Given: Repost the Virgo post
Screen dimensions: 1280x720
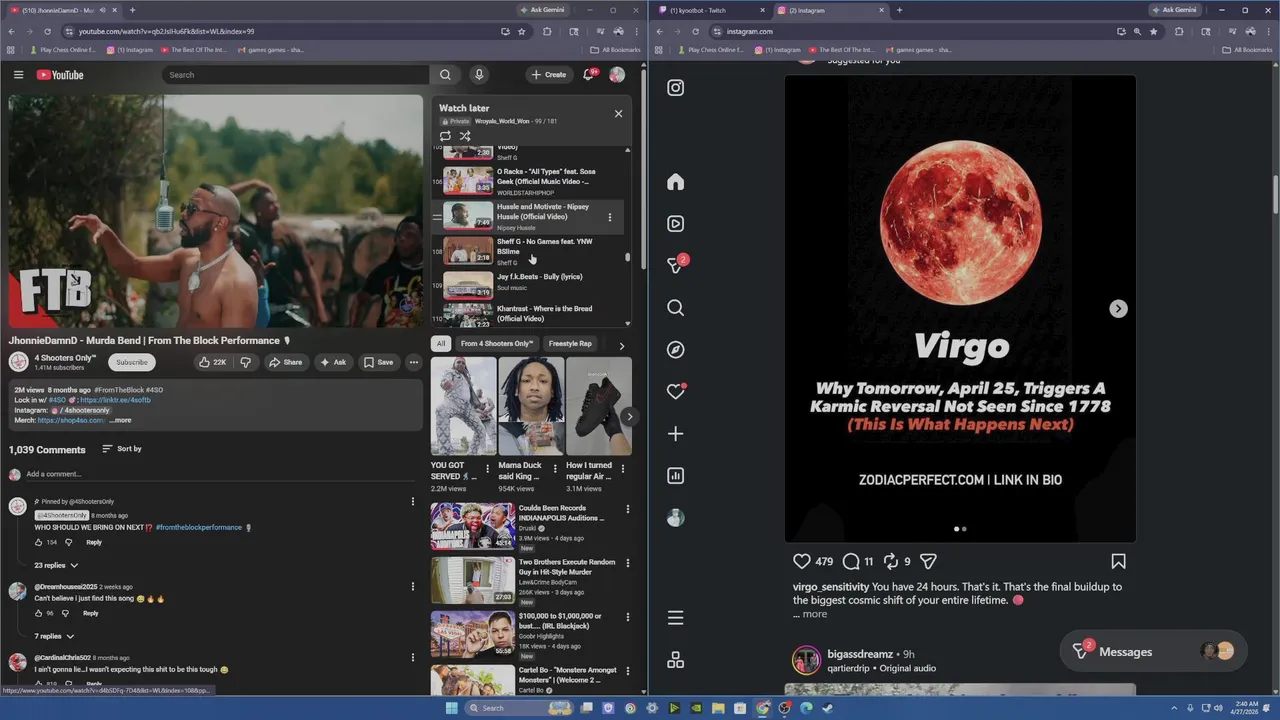Looking at the screenshot, I should (x=891, y=561).
